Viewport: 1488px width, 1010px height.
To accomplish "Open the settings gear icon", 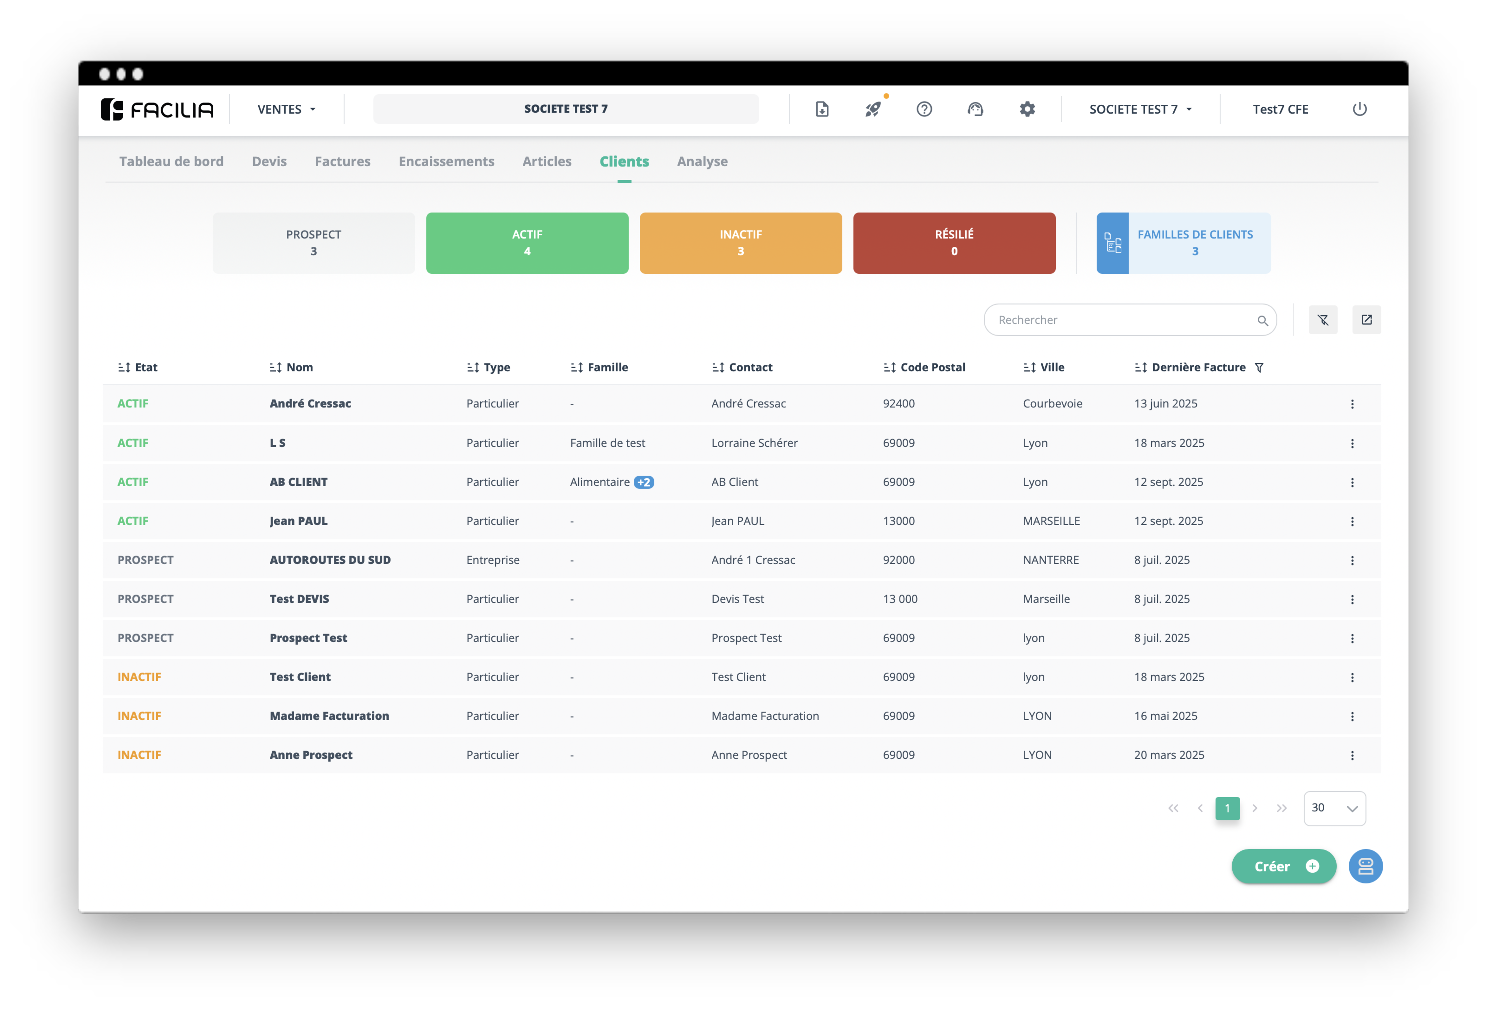I will pyautogui.click(x=1027, y=109).
